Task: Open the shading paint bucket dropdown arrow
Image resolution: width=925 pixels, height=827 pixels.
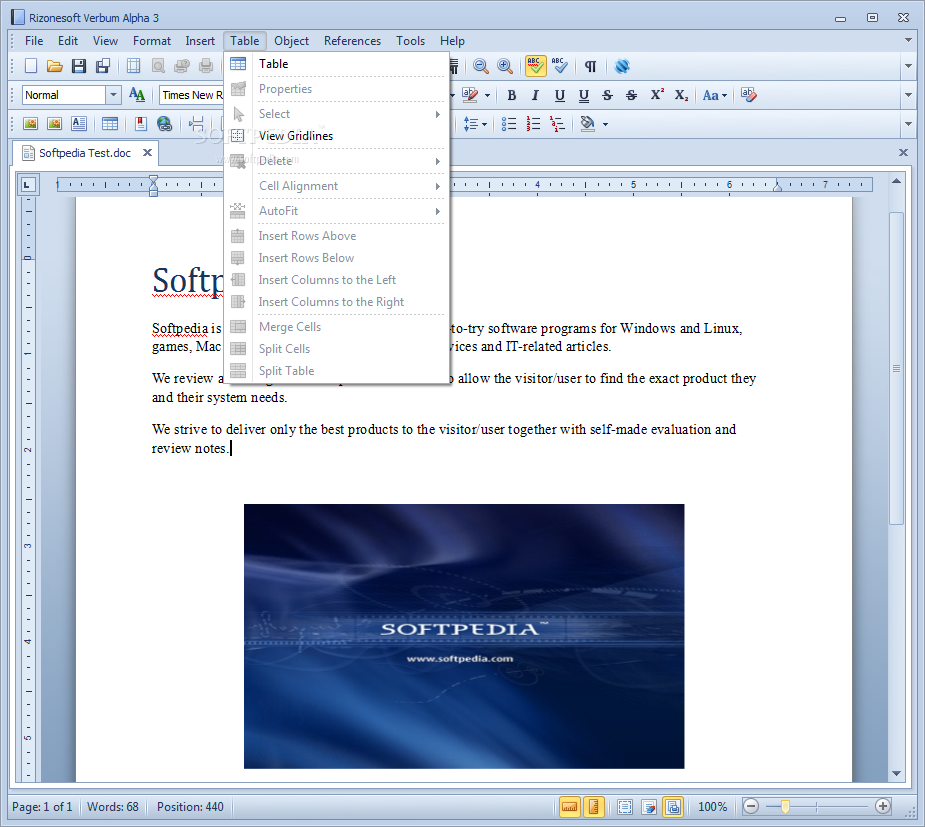Action: click(x=605, y=124)
